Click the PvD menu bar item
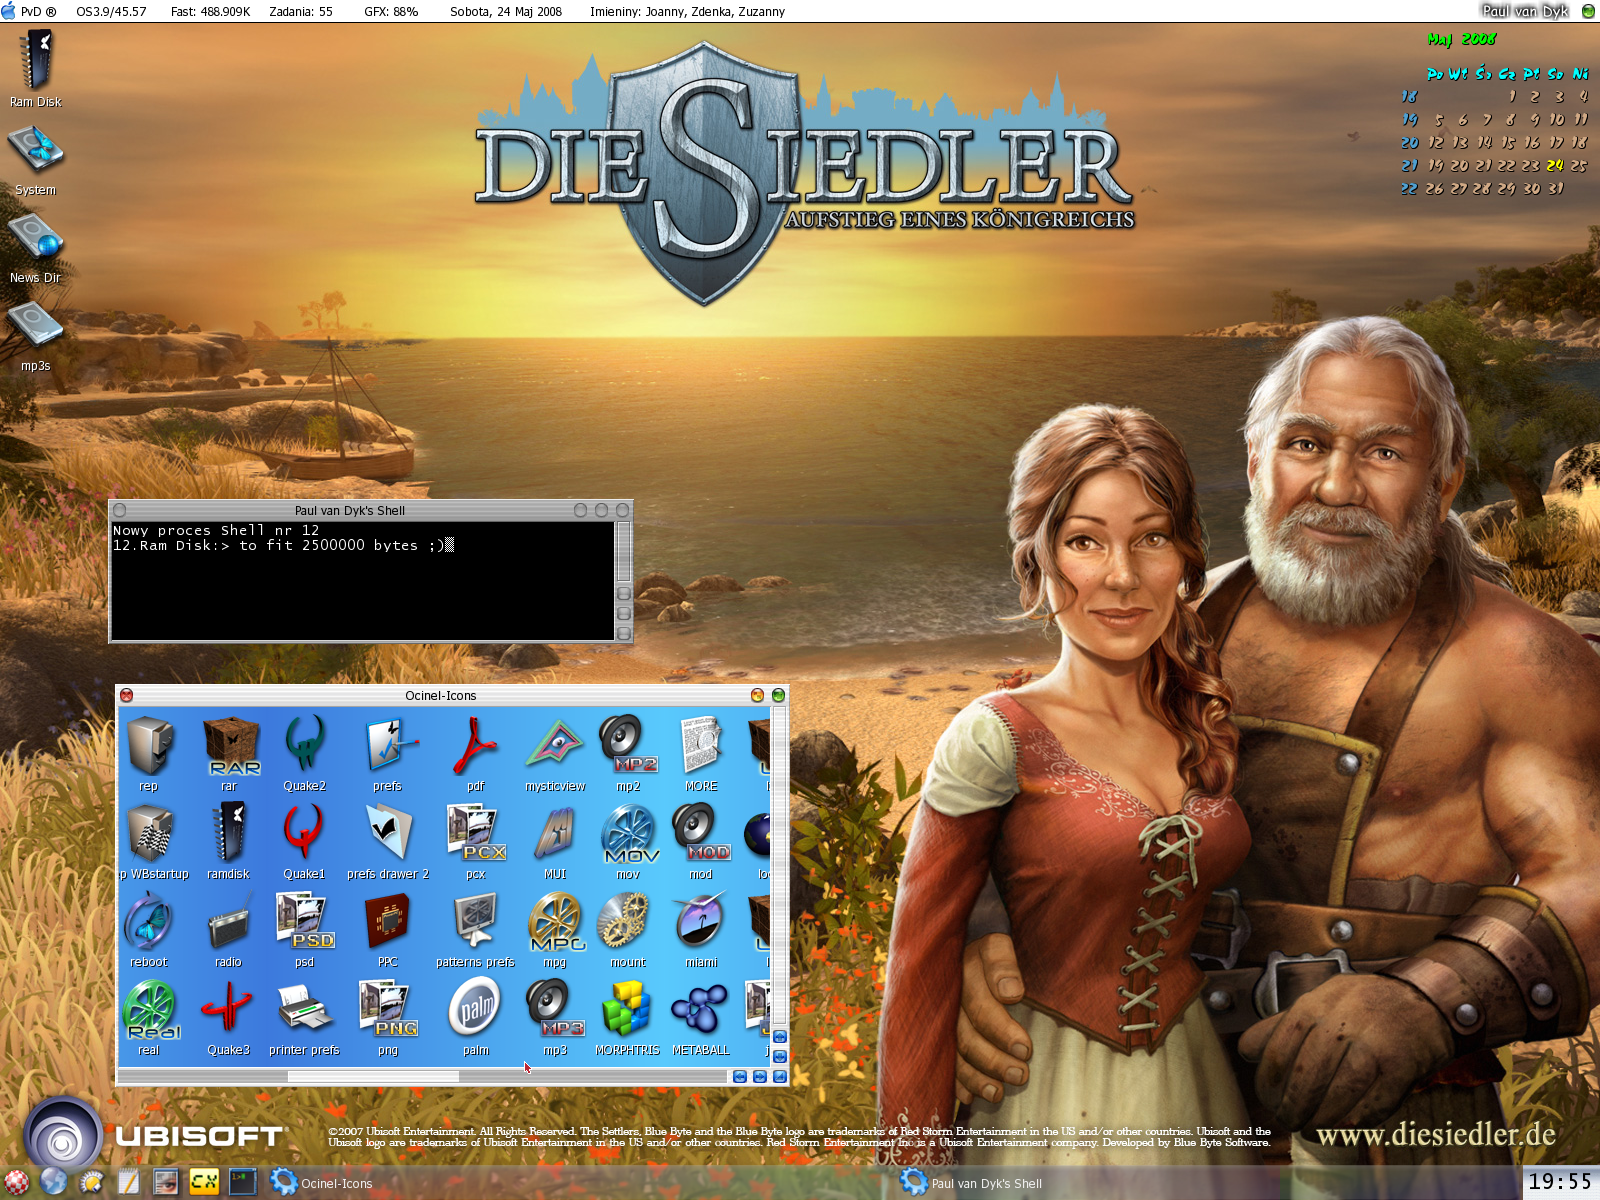The height and width of the screenshot is (1200, 1600). point(38,12)
